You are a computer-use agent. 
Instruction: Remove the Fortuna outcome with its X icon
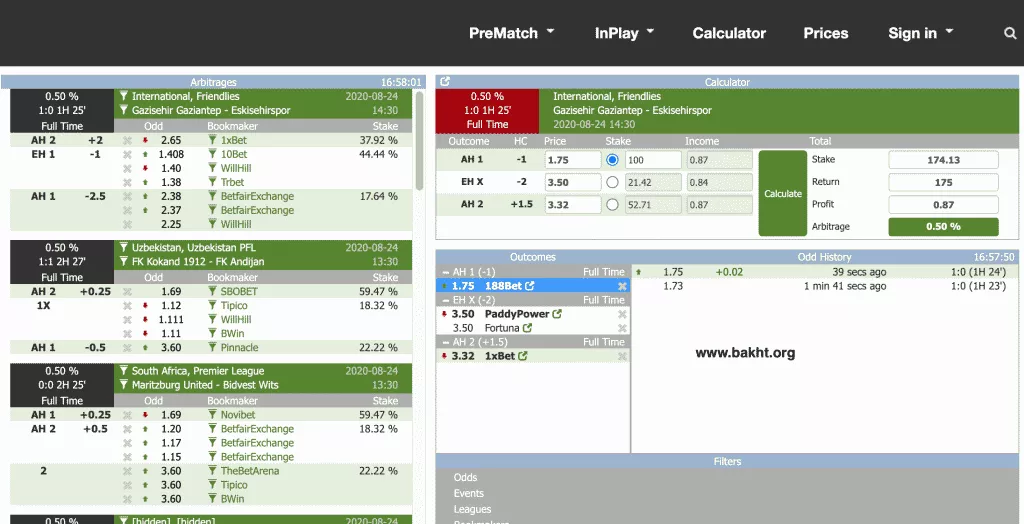[622, 328]
